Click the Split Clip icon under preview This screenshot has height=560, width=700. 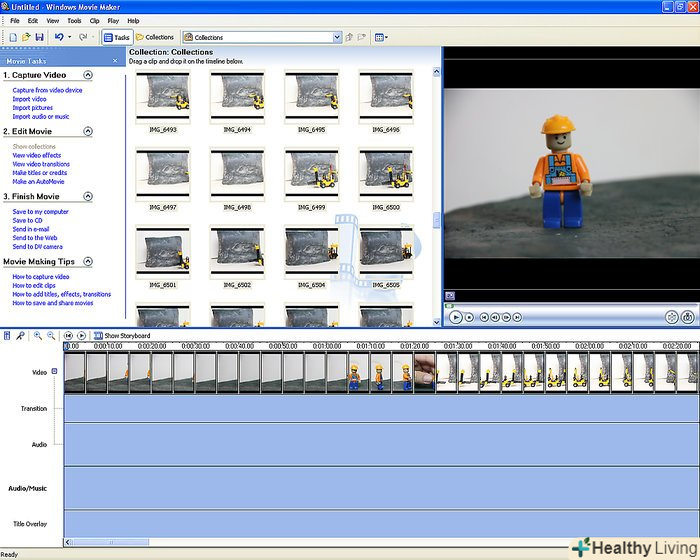[672, 317]
